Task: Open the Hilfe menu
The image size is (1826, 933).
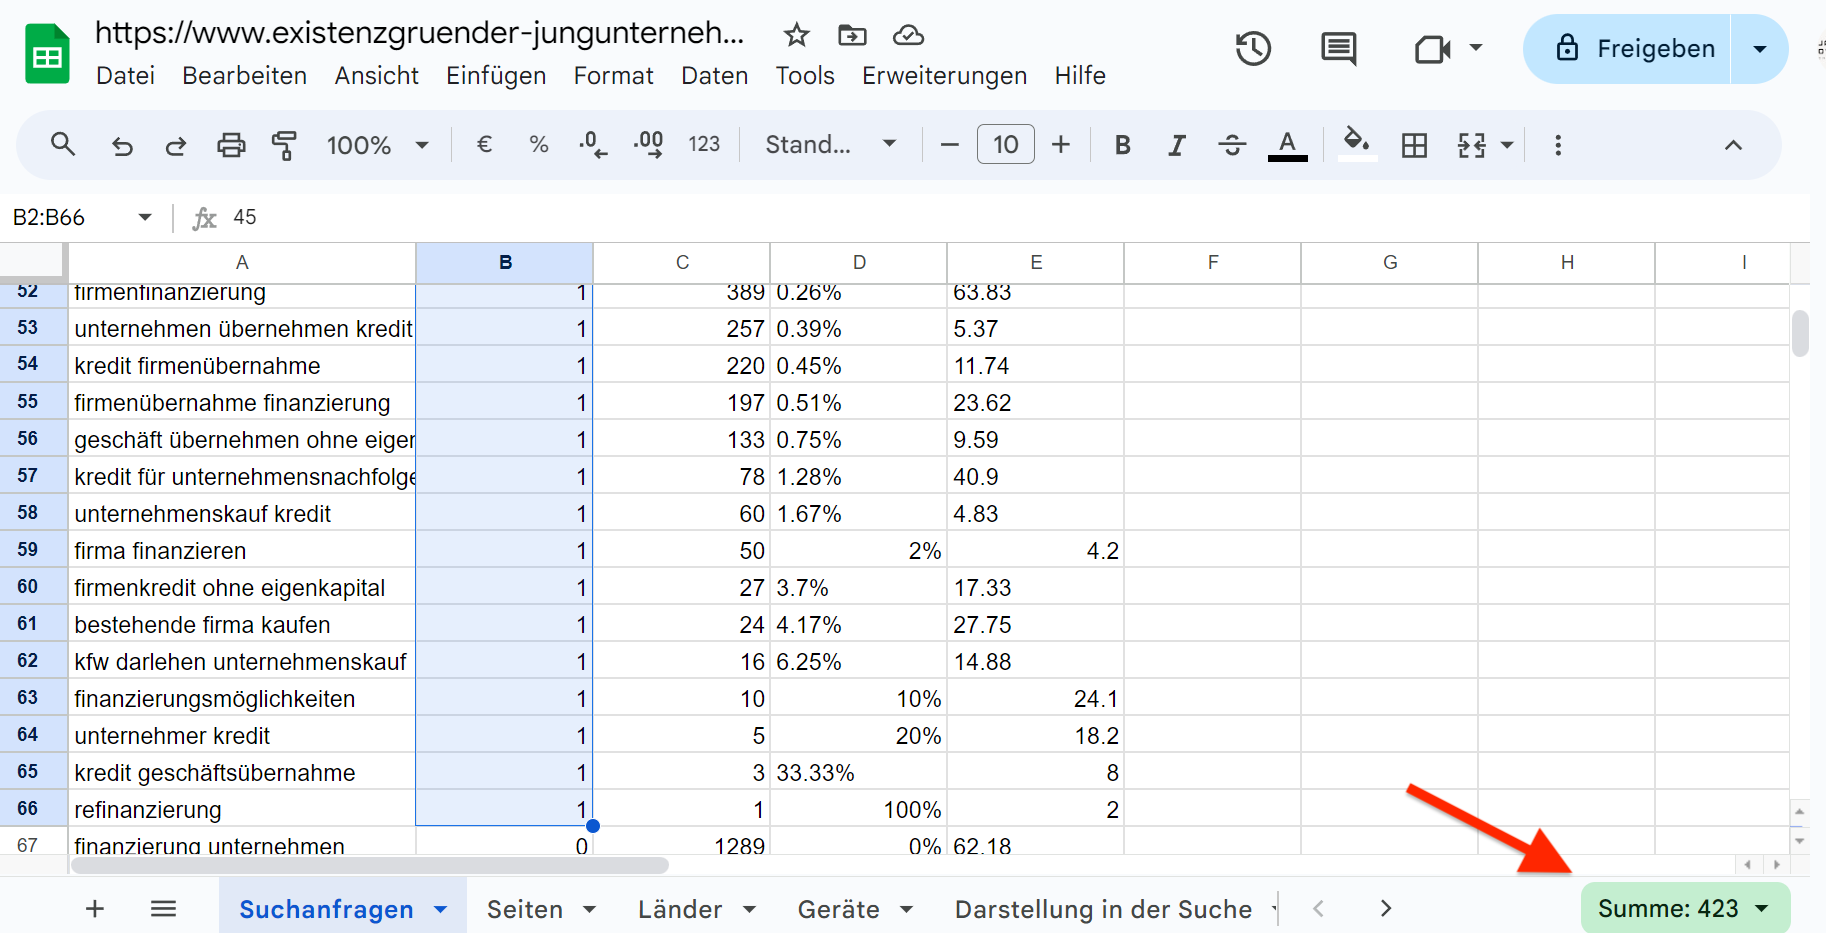Action: pyautogui.click(x=1080, y=76)
